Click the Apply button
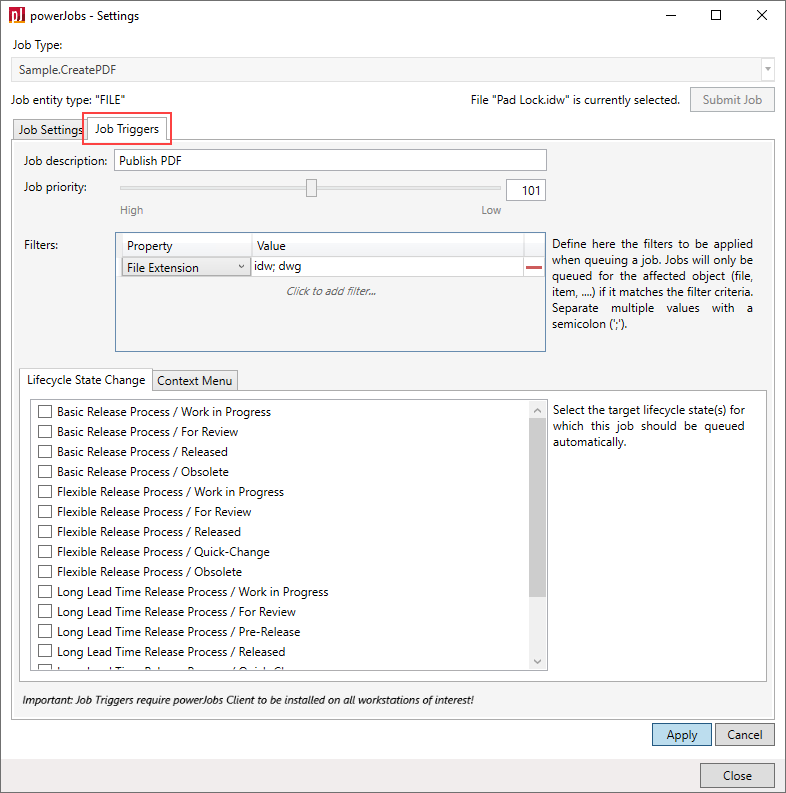This screenshot has height=793, width=786. [x=681, y=735]
